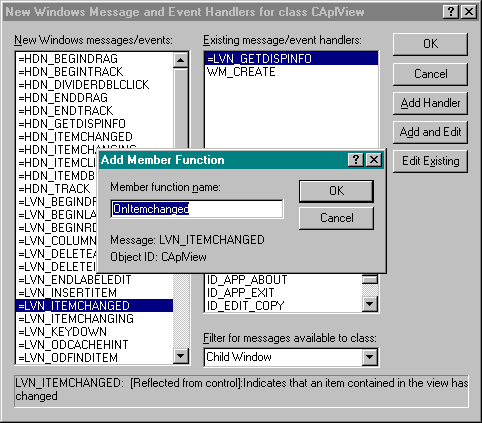The height and width of the screenshot is (423, 482).
Task: Click the main dialog help question-mark icon
Action: pos(451,12)
